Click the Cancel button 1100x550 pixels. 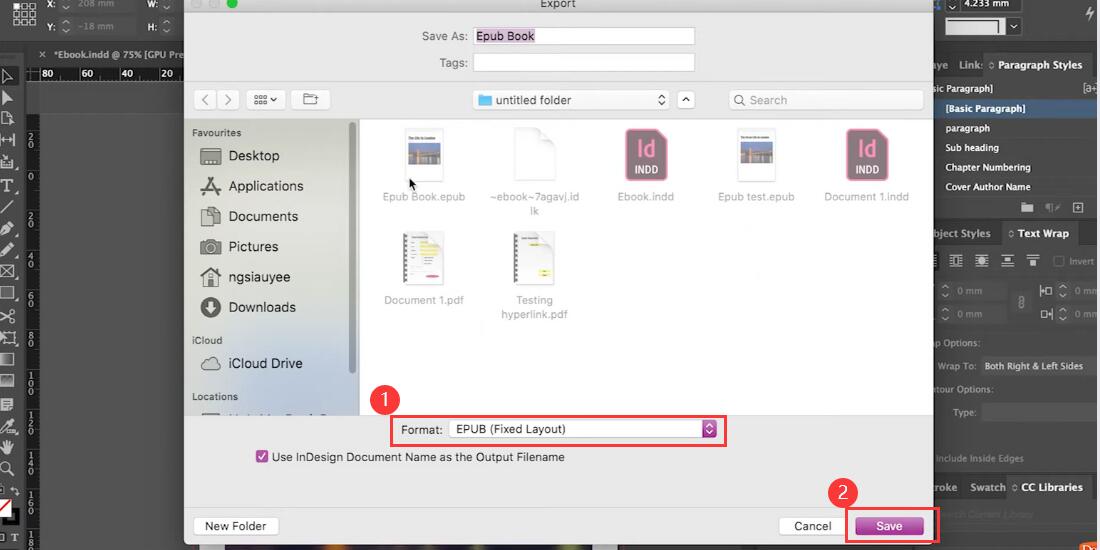pyautogui.click(x=812, y=526)
